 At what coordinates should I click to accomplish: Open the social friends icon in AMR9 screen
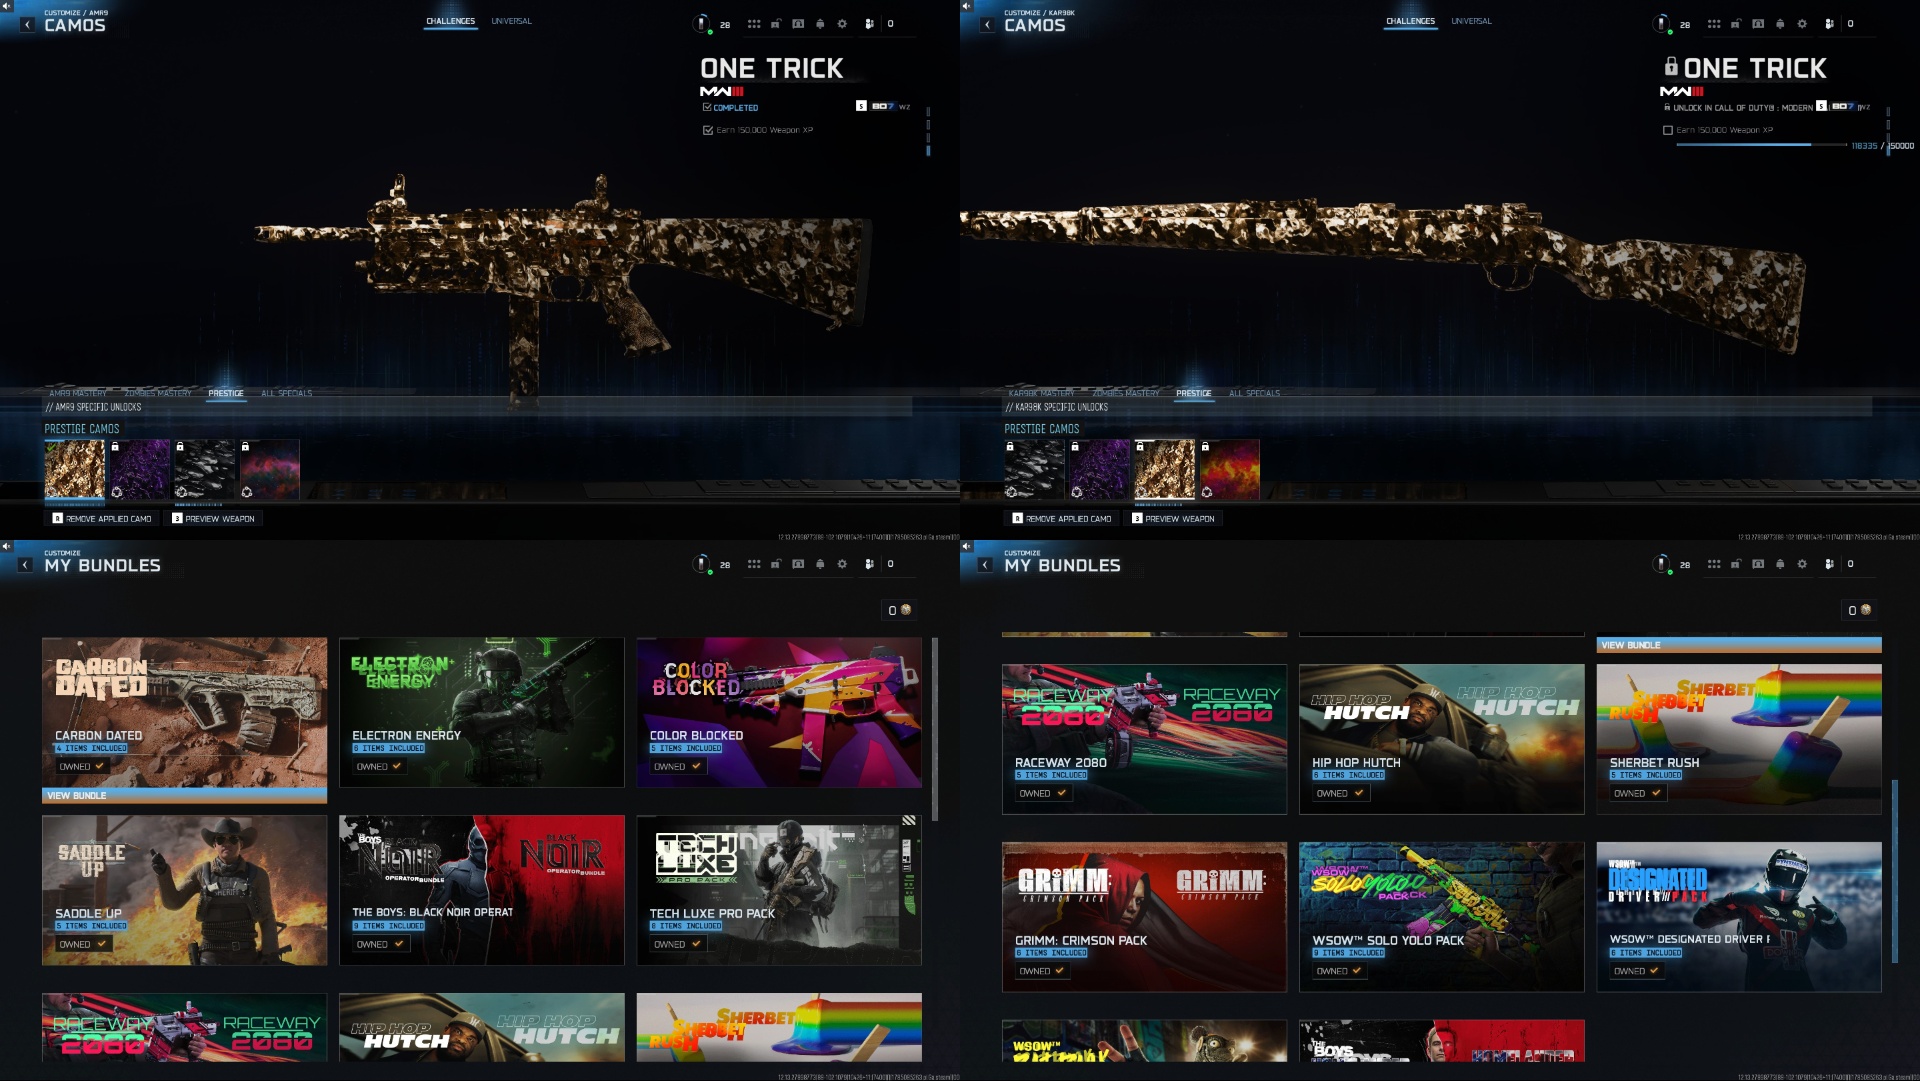(x=870, y=24)
